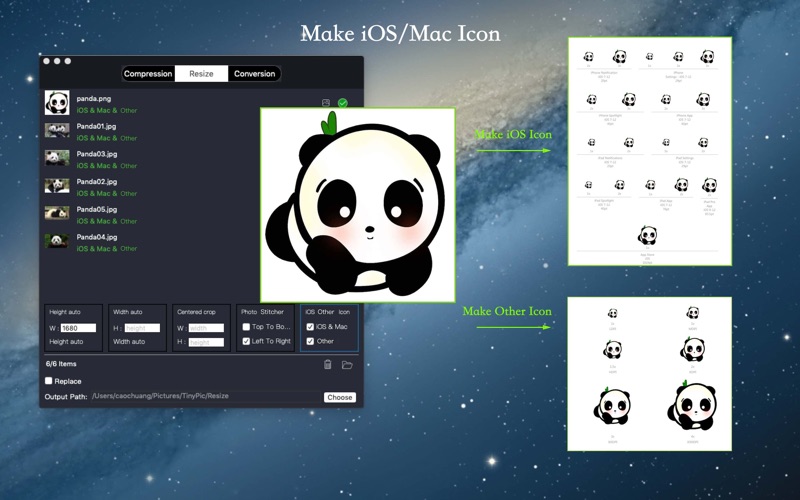This screenshot has width=800, height=500.
Task: Click the save icon beside panda.png
Action: pyautogui.click(x=326, y=103)
